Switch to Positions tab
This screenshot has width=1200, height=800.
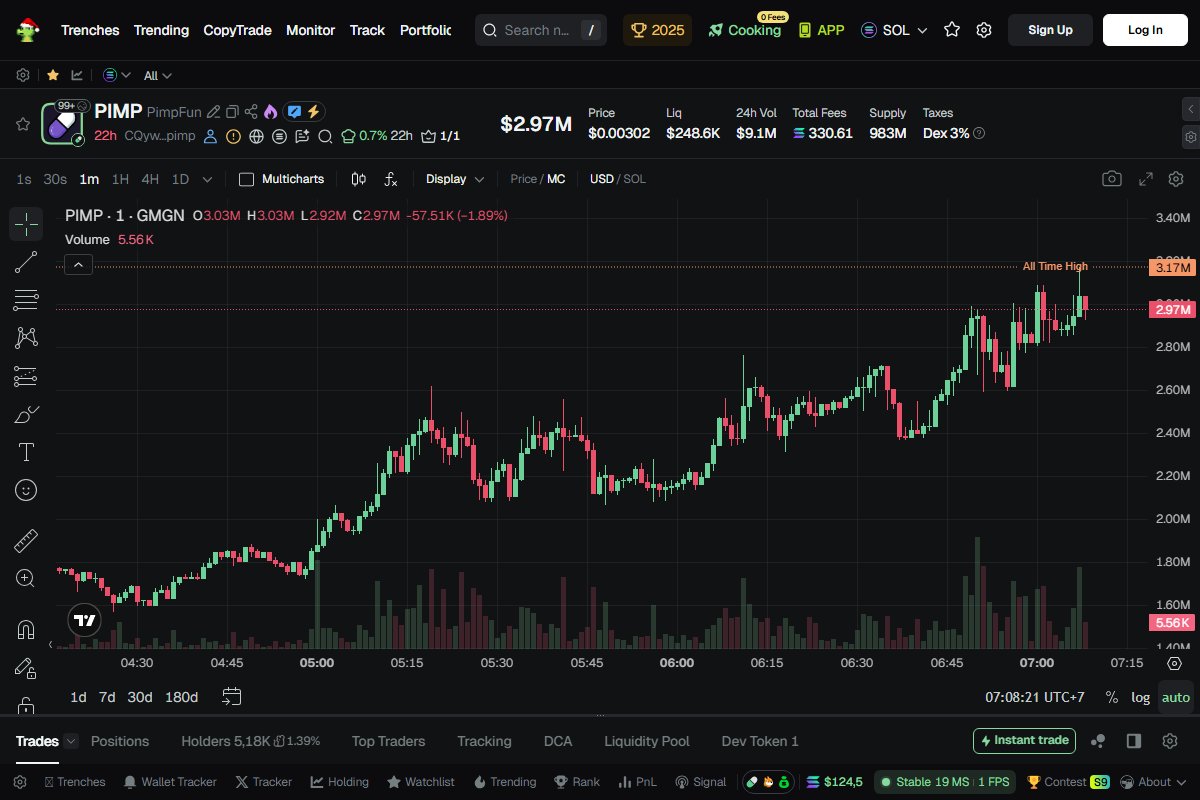click(x=120, y=741)
